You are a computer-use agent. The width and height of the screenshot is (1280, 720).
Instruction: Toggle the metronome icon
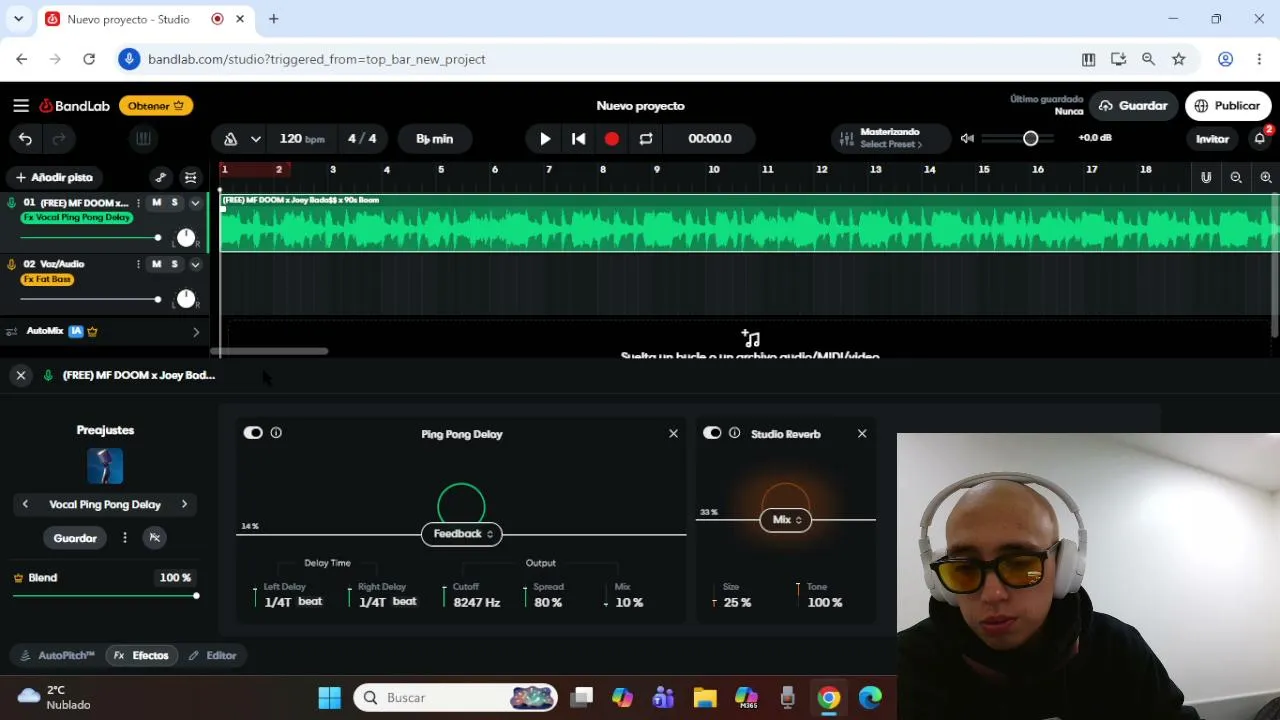point(231,139)
